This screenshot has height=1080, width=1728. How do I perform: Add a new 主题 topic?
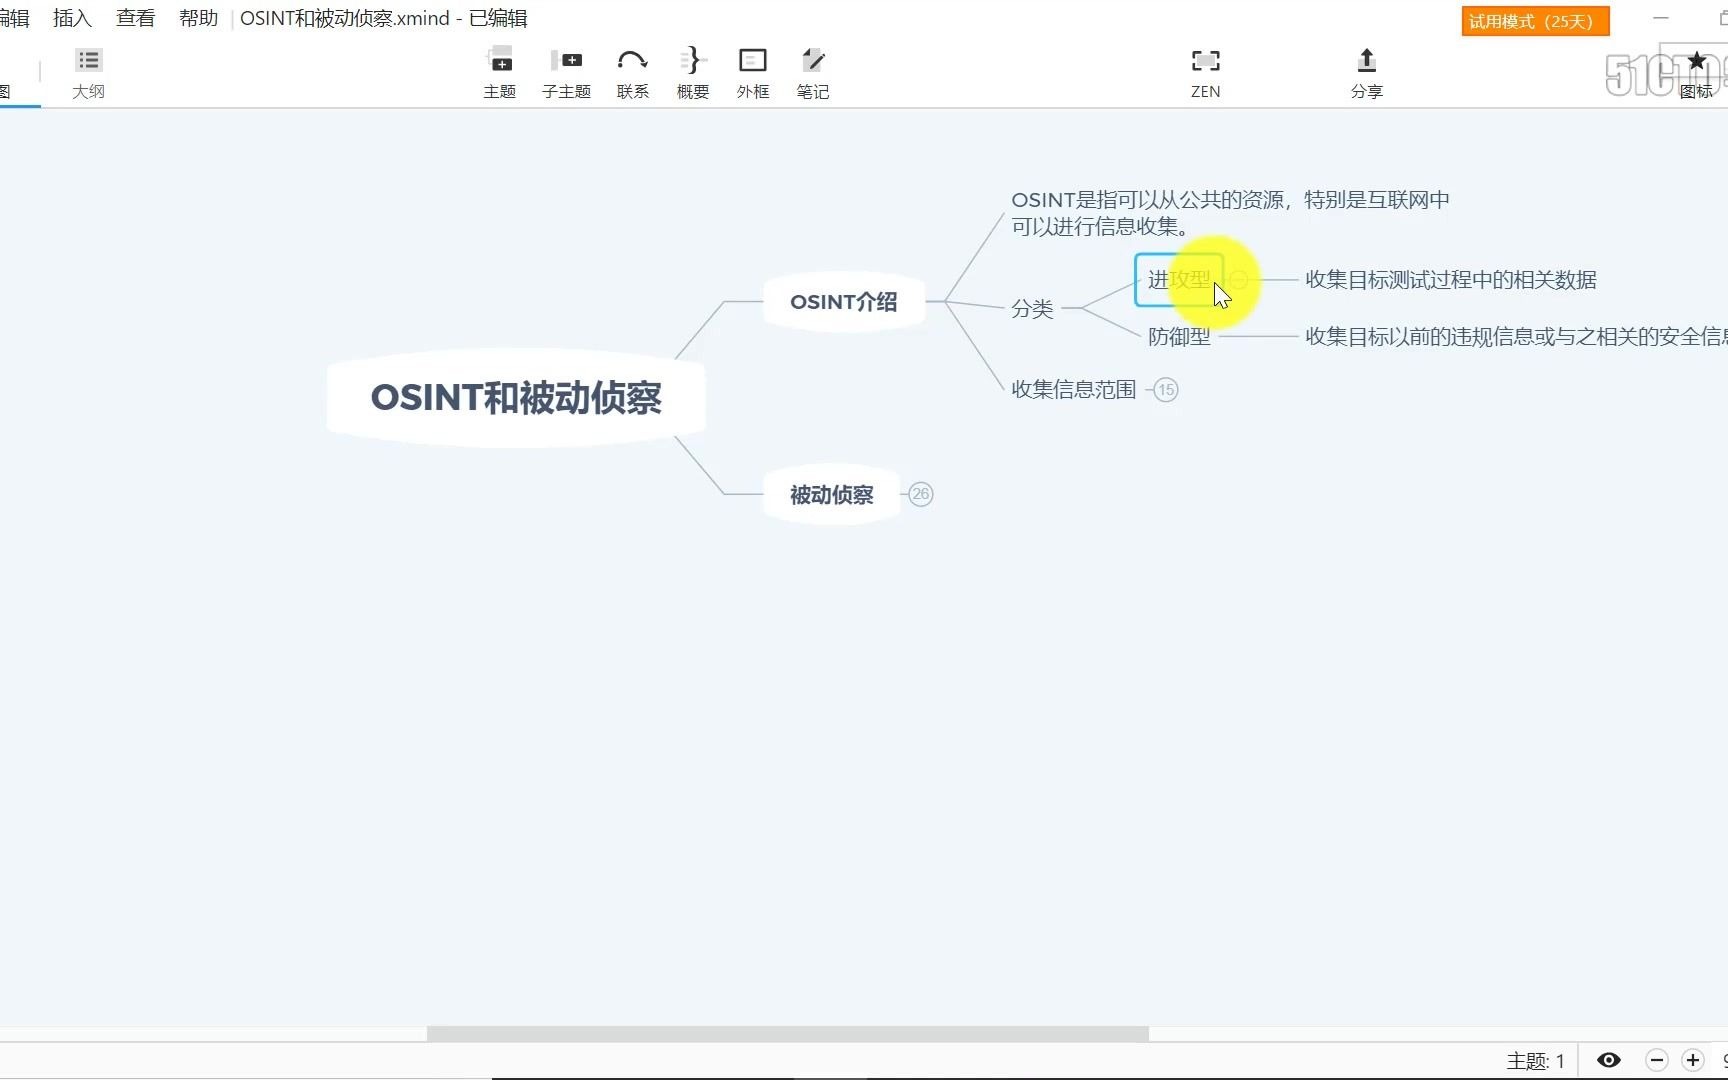point(499,74)
